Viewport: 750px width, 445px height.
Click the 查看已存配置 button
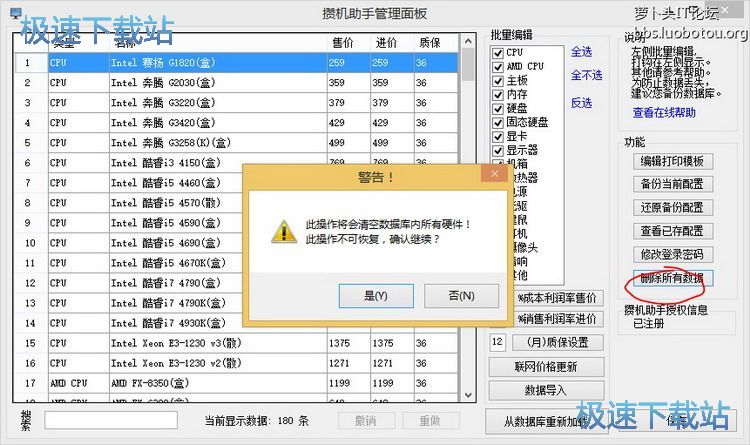point(673,231)
